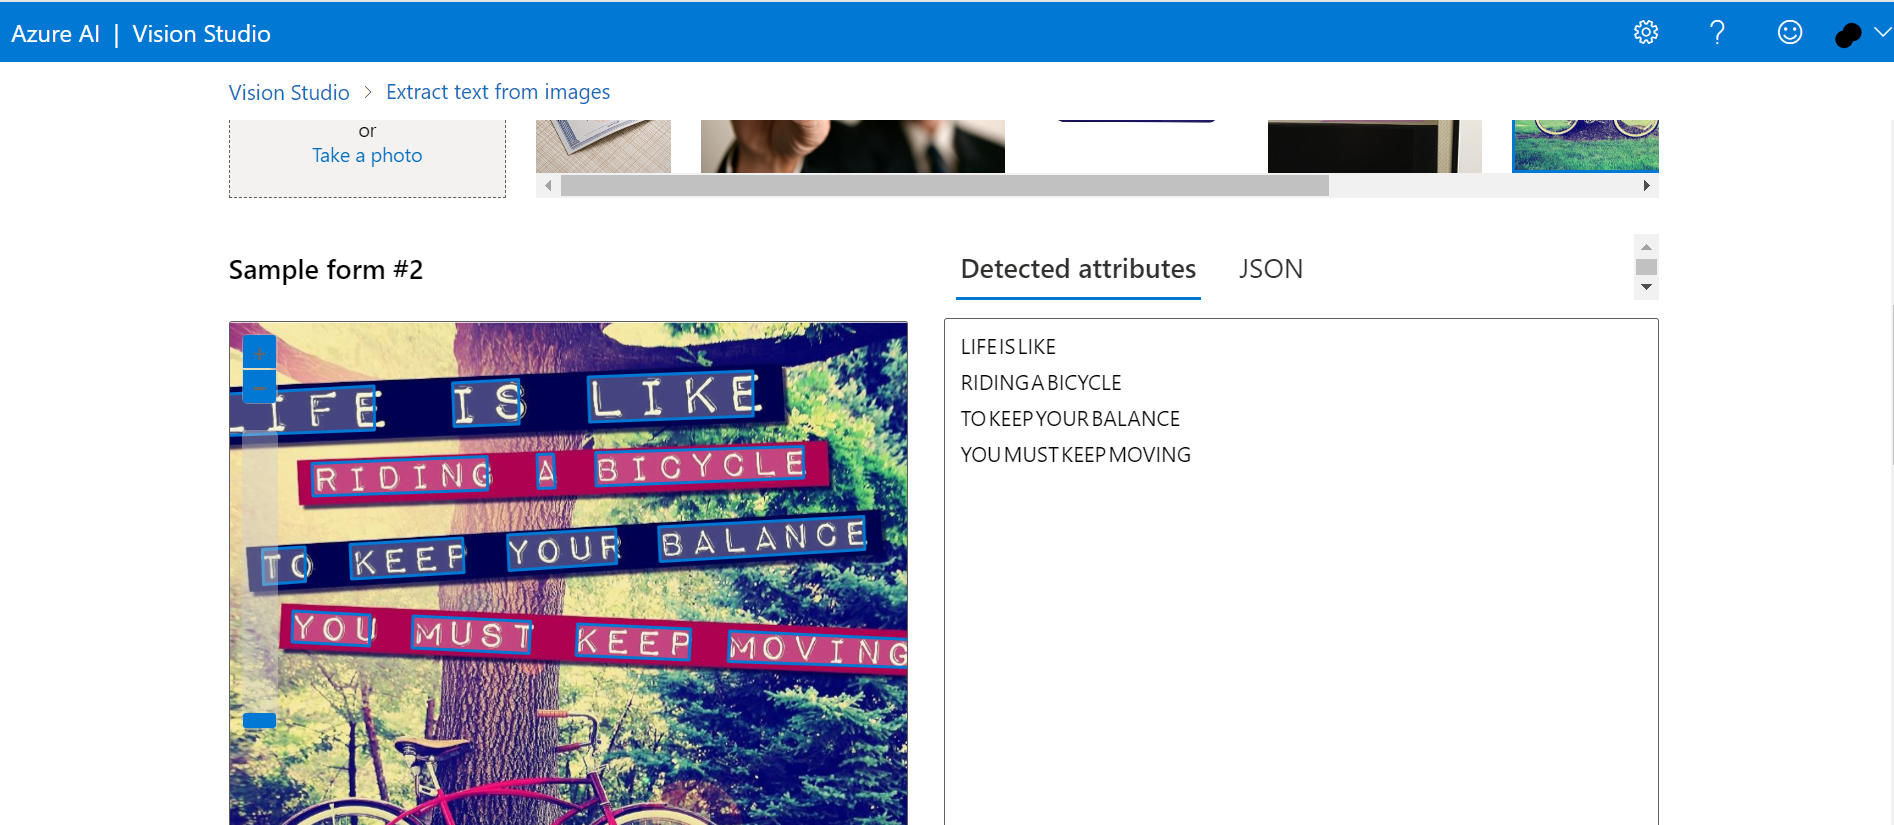
Task: Click the MOVING word box in image
Action: (818, 649)
